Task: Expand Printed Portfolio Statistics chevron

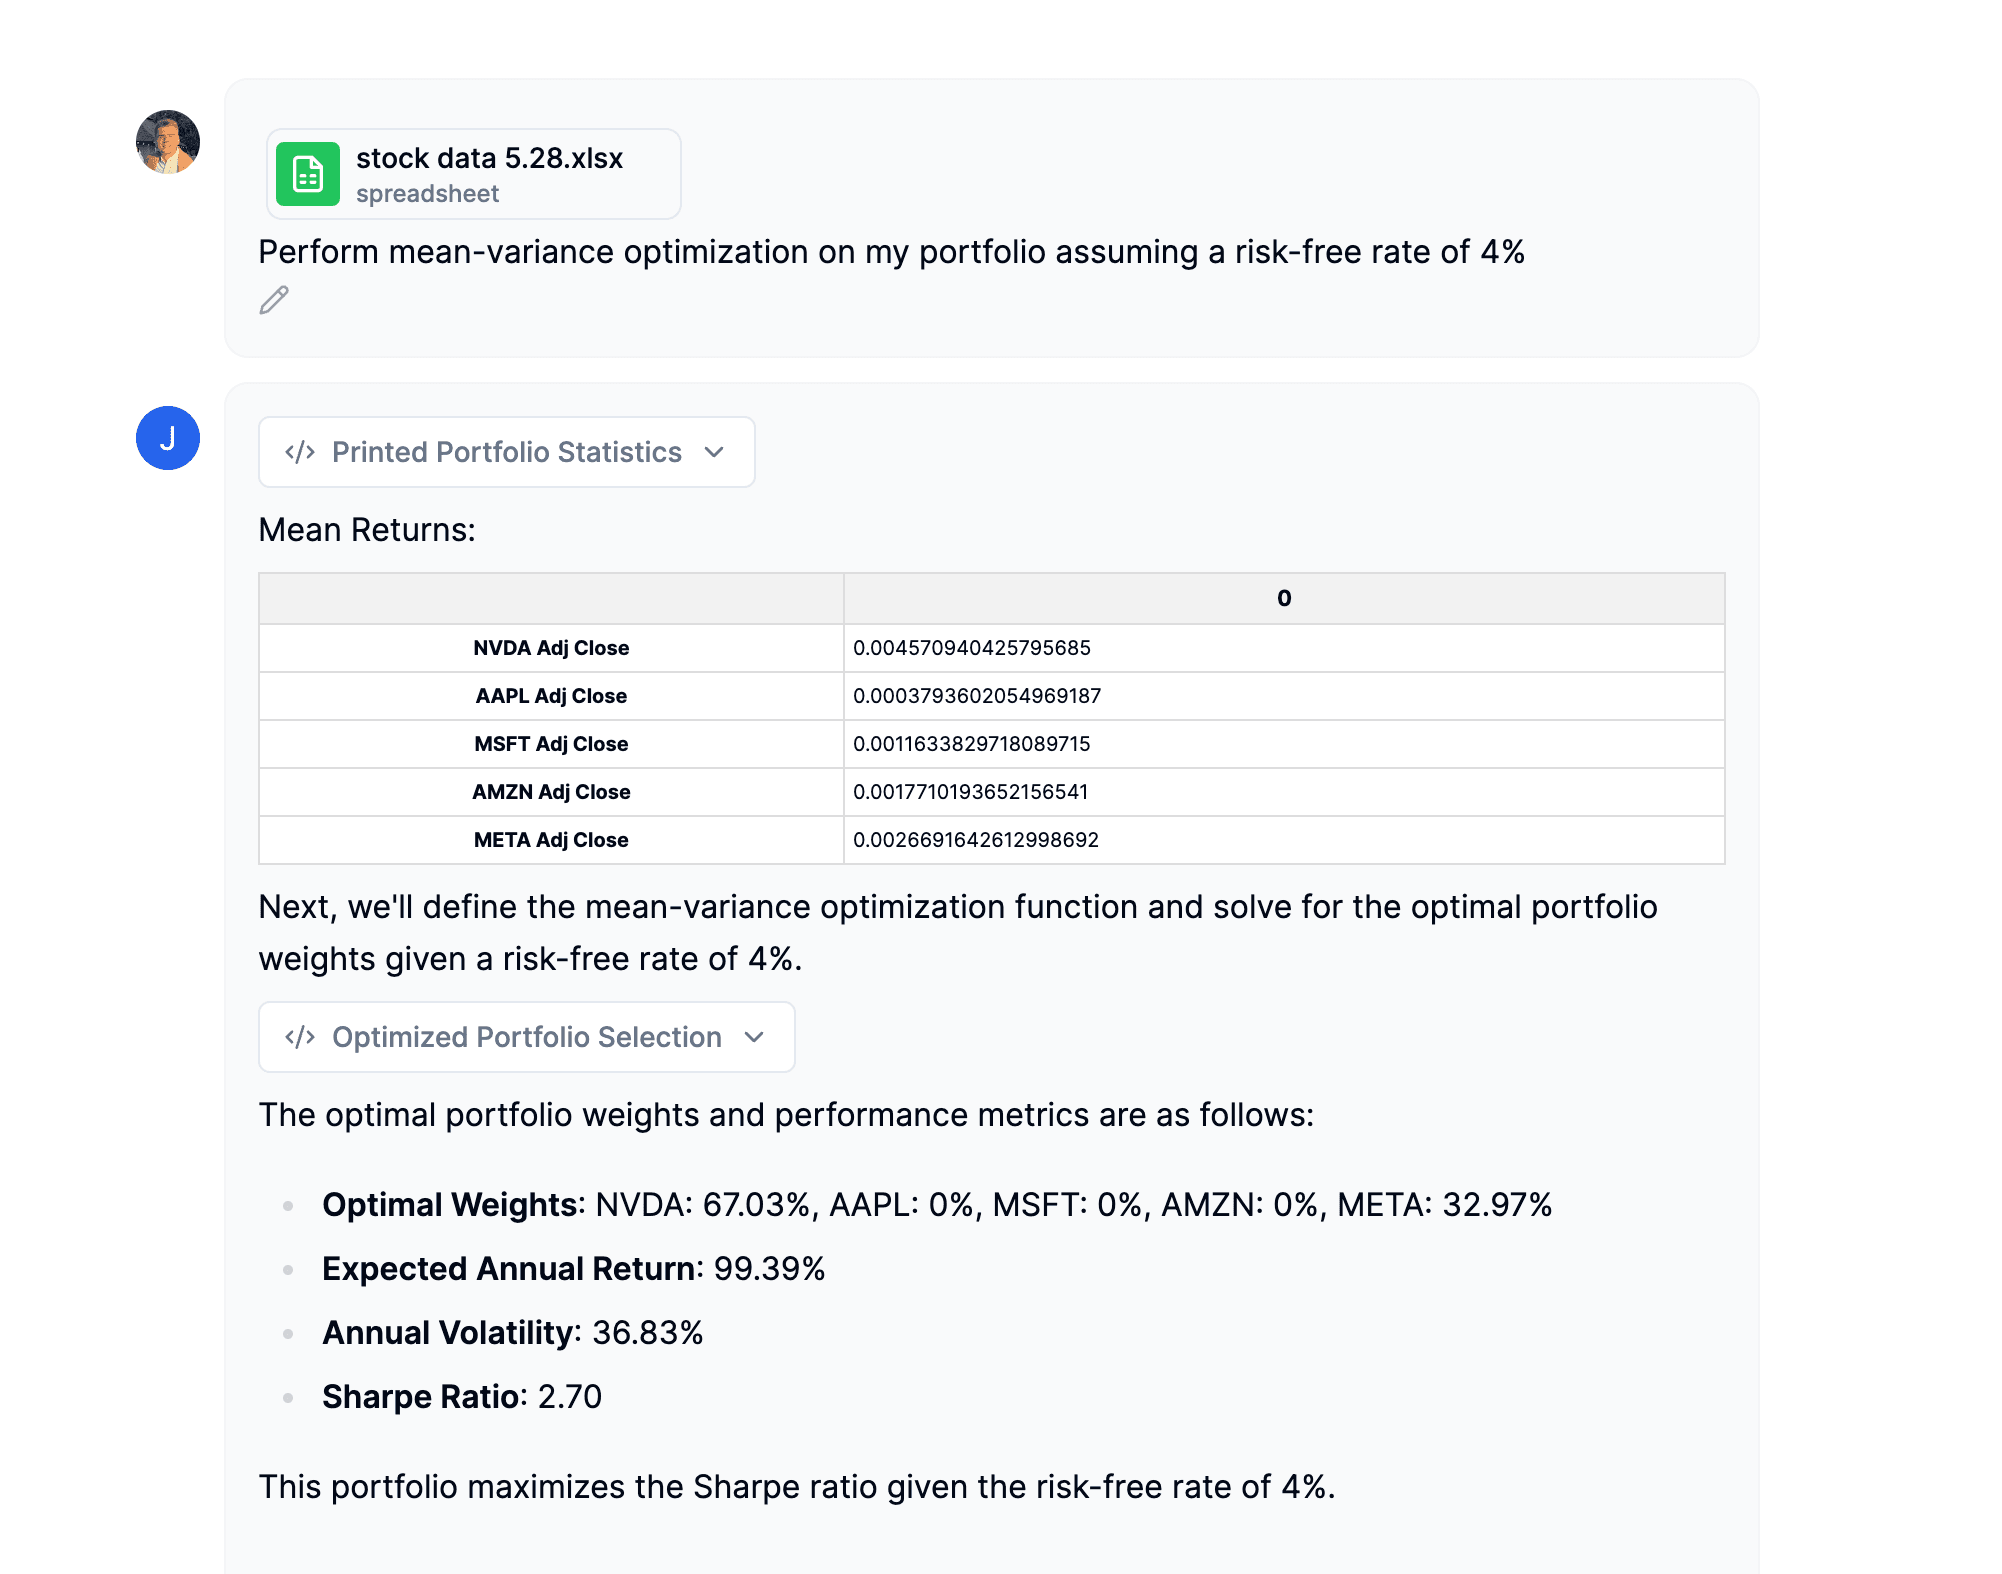Action: click(714, 452)
